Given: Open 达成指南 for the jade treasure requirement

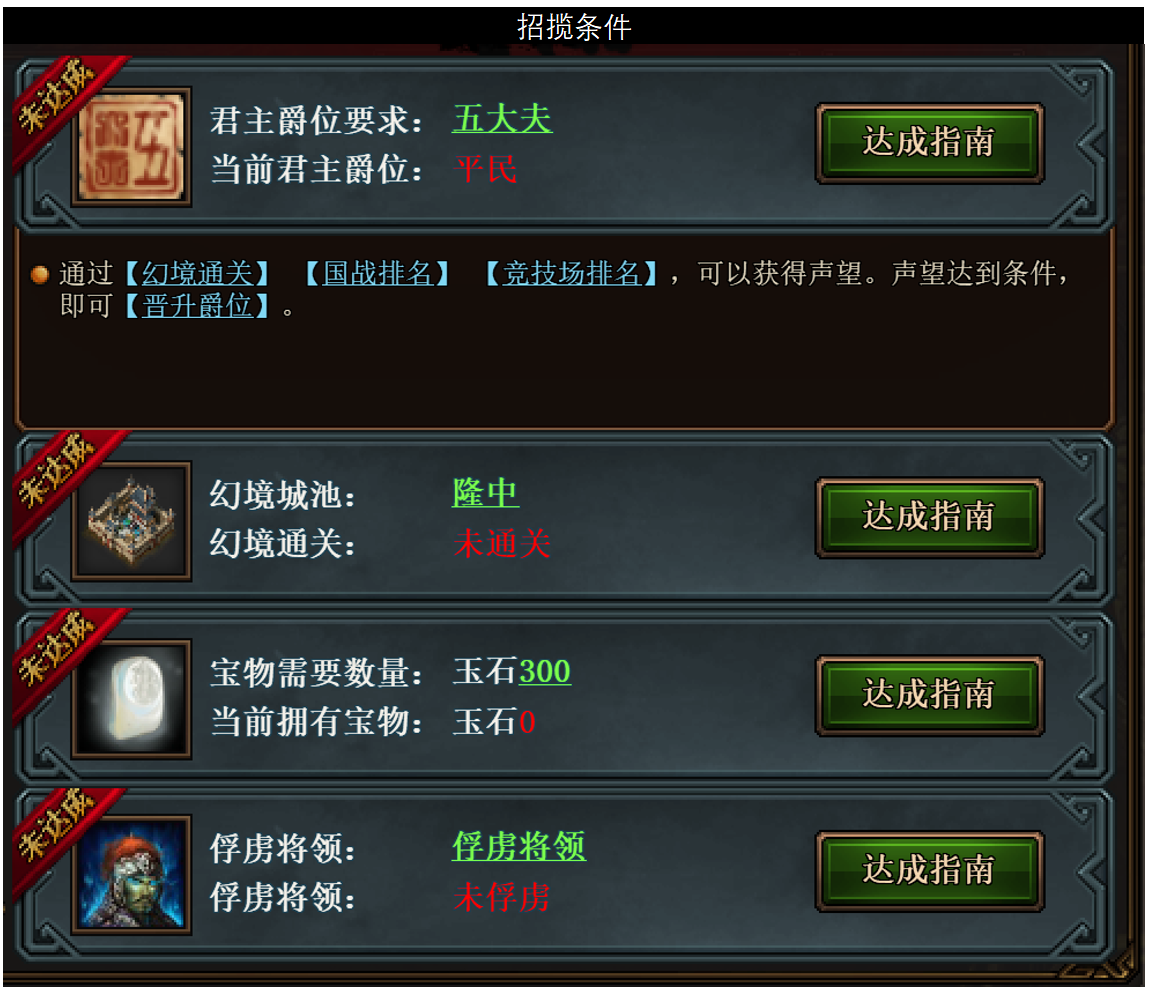Looking at the screenshot, I should (x=929, y=695).
